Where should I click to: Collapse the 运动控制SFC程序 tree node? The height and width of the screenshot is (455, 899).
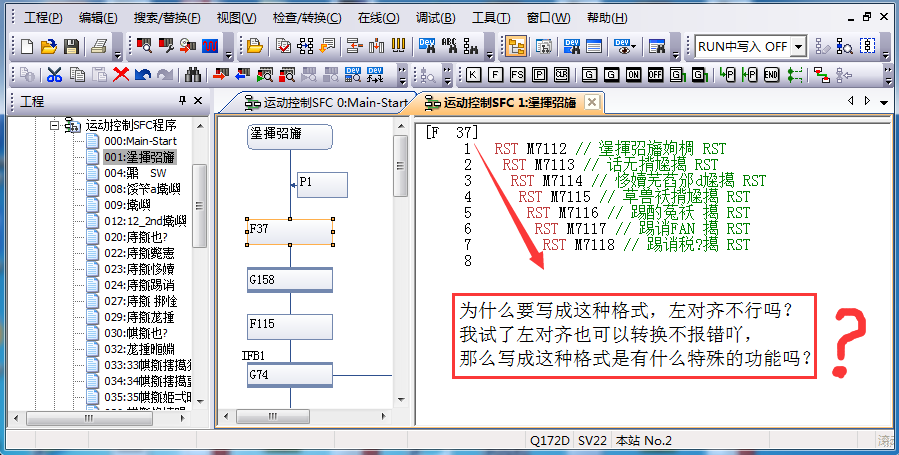point(55,125)
